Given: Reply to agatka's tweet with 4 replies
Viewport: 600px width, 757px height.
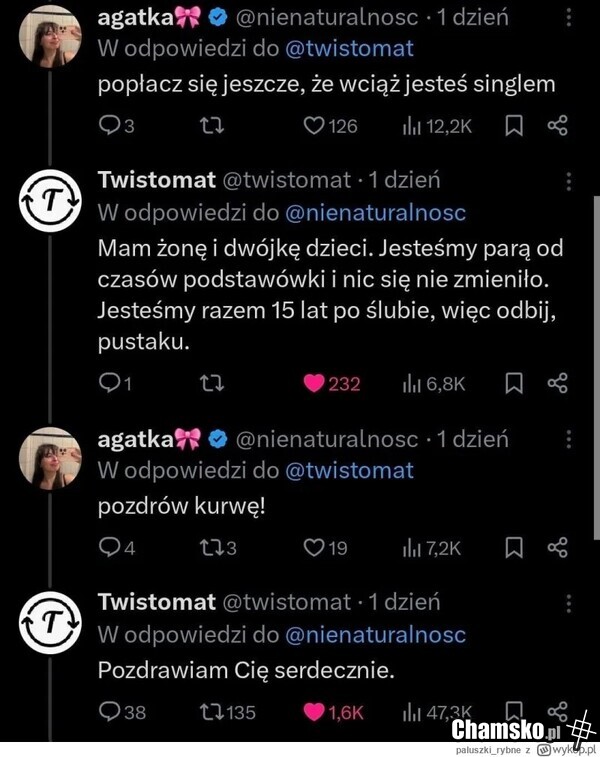Looking at the screenshot, I should [108, 547].
